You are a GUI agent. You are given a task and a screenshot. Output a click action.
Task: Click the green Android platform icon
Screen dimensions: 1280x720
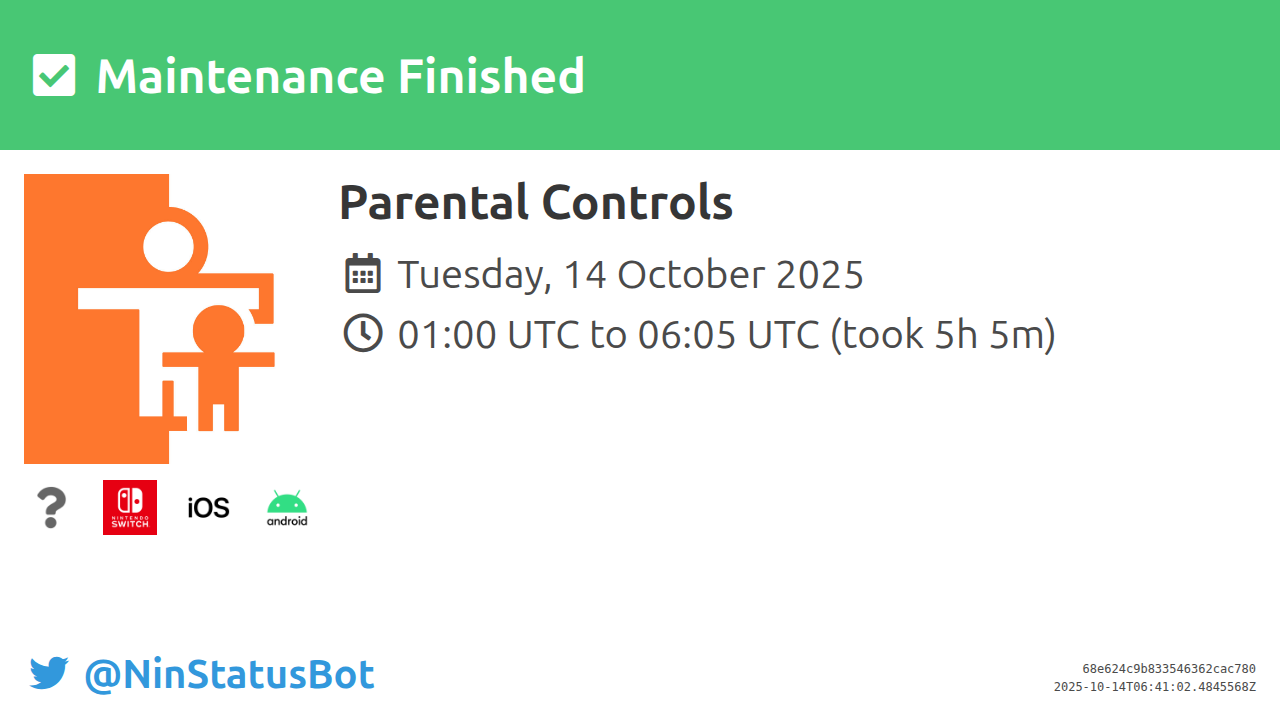[287, 508]
